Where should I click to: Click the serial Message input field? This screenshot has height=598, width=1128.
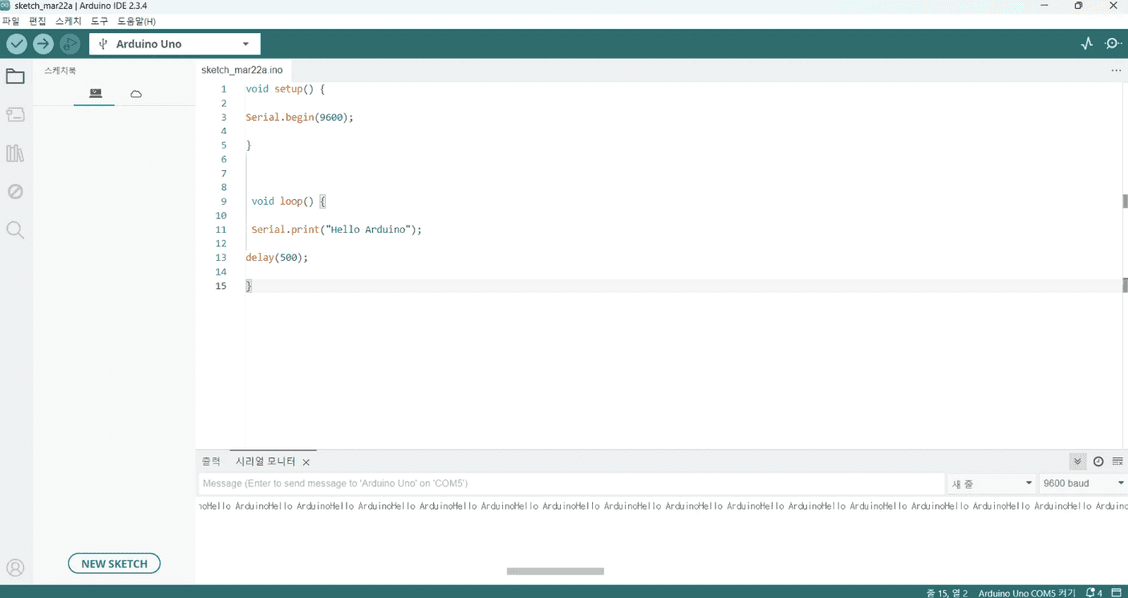pyautogui.click(x=570, y=483)
